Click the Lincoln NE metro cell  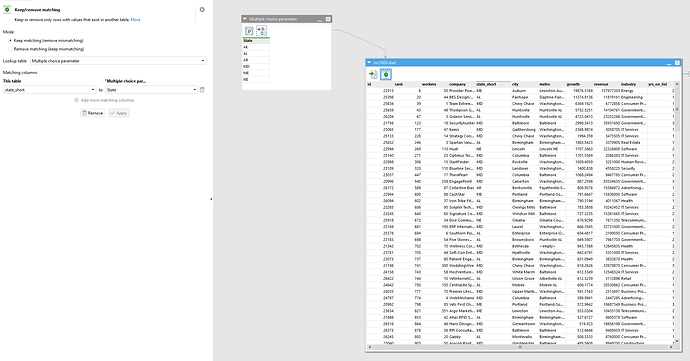pyautogui.click(x=552, y=149)
